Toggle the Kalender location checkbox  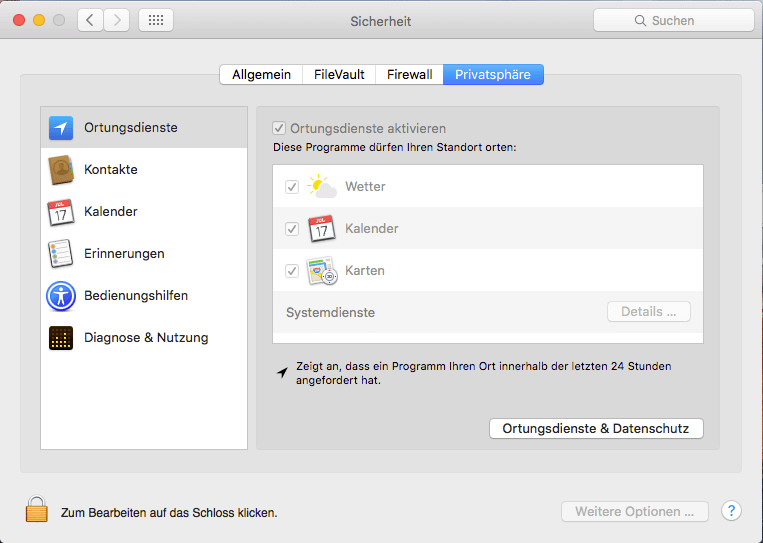point(292,229)
